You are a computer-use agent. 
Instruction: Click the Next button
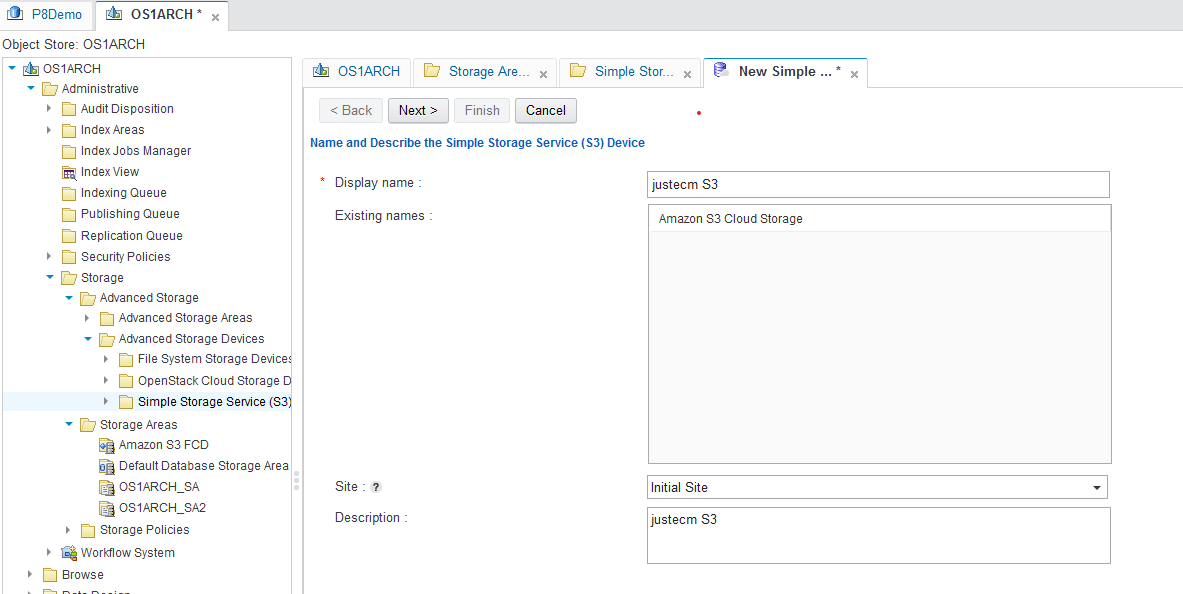(x=418, y=110)
